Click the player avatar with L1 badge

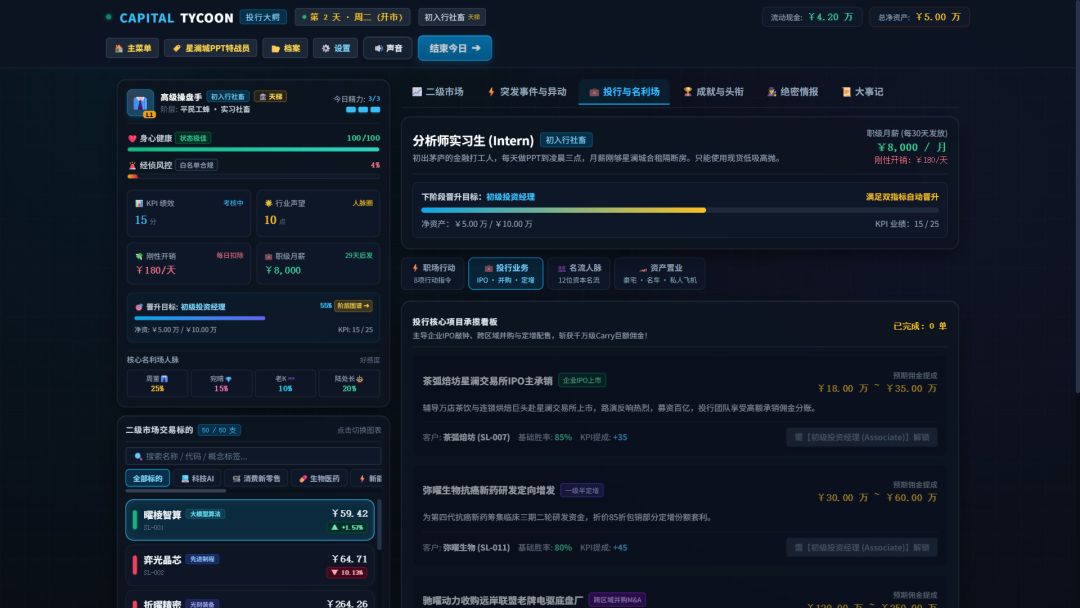[141, 103]
